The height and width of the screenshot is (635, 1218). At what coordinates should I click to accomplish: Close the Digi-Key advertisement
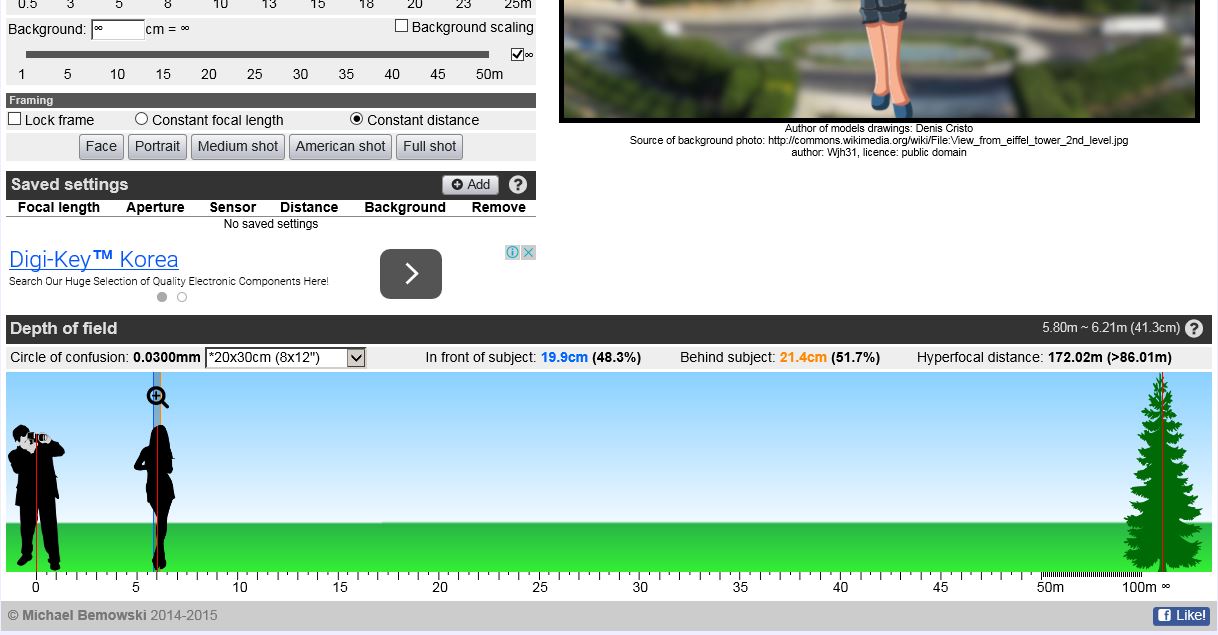click(529, 253)
